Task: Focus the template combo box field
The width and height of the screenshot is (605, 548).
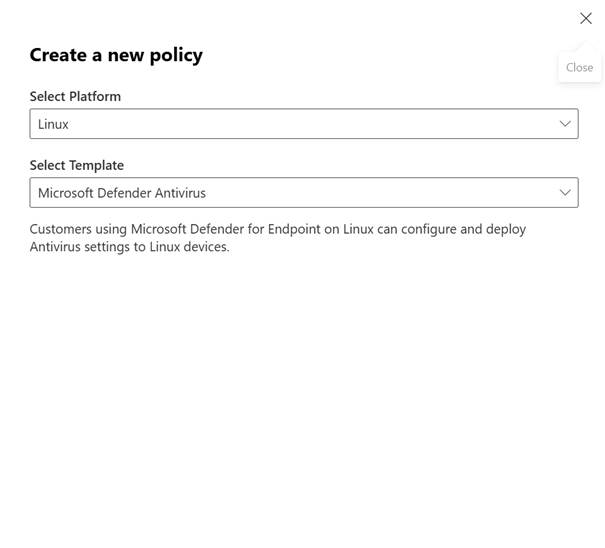Action: (x=304, y=193)
